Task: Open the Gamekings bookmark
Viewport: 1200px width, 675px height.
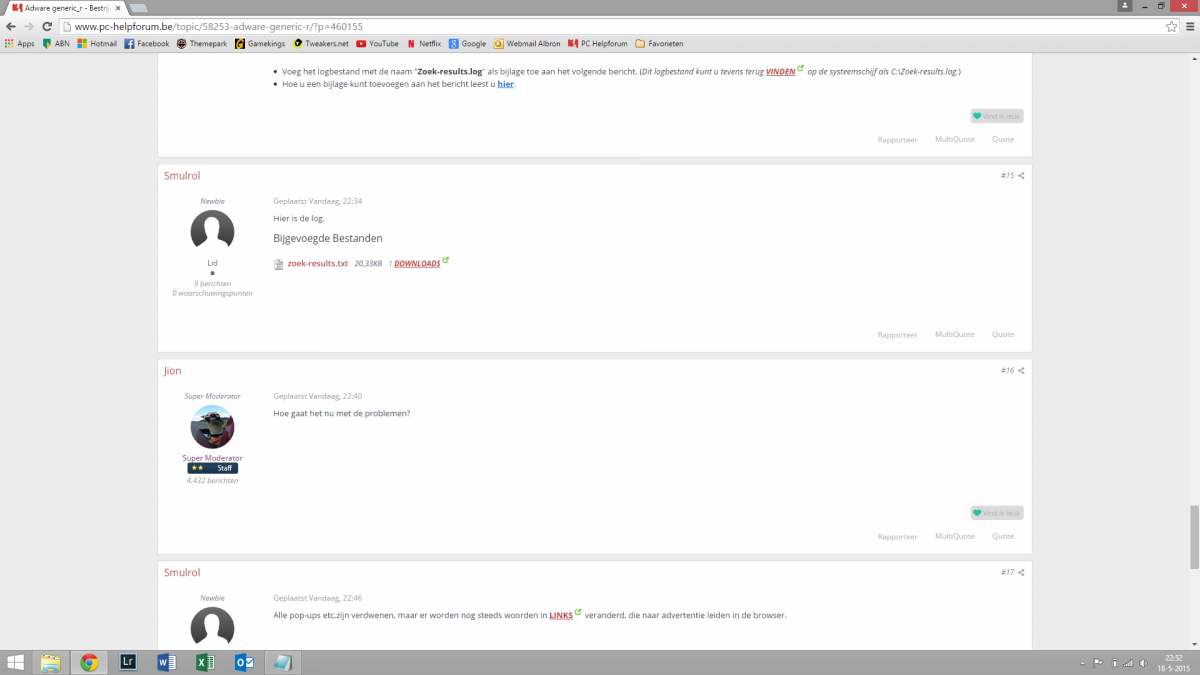Action: [260, 43]
